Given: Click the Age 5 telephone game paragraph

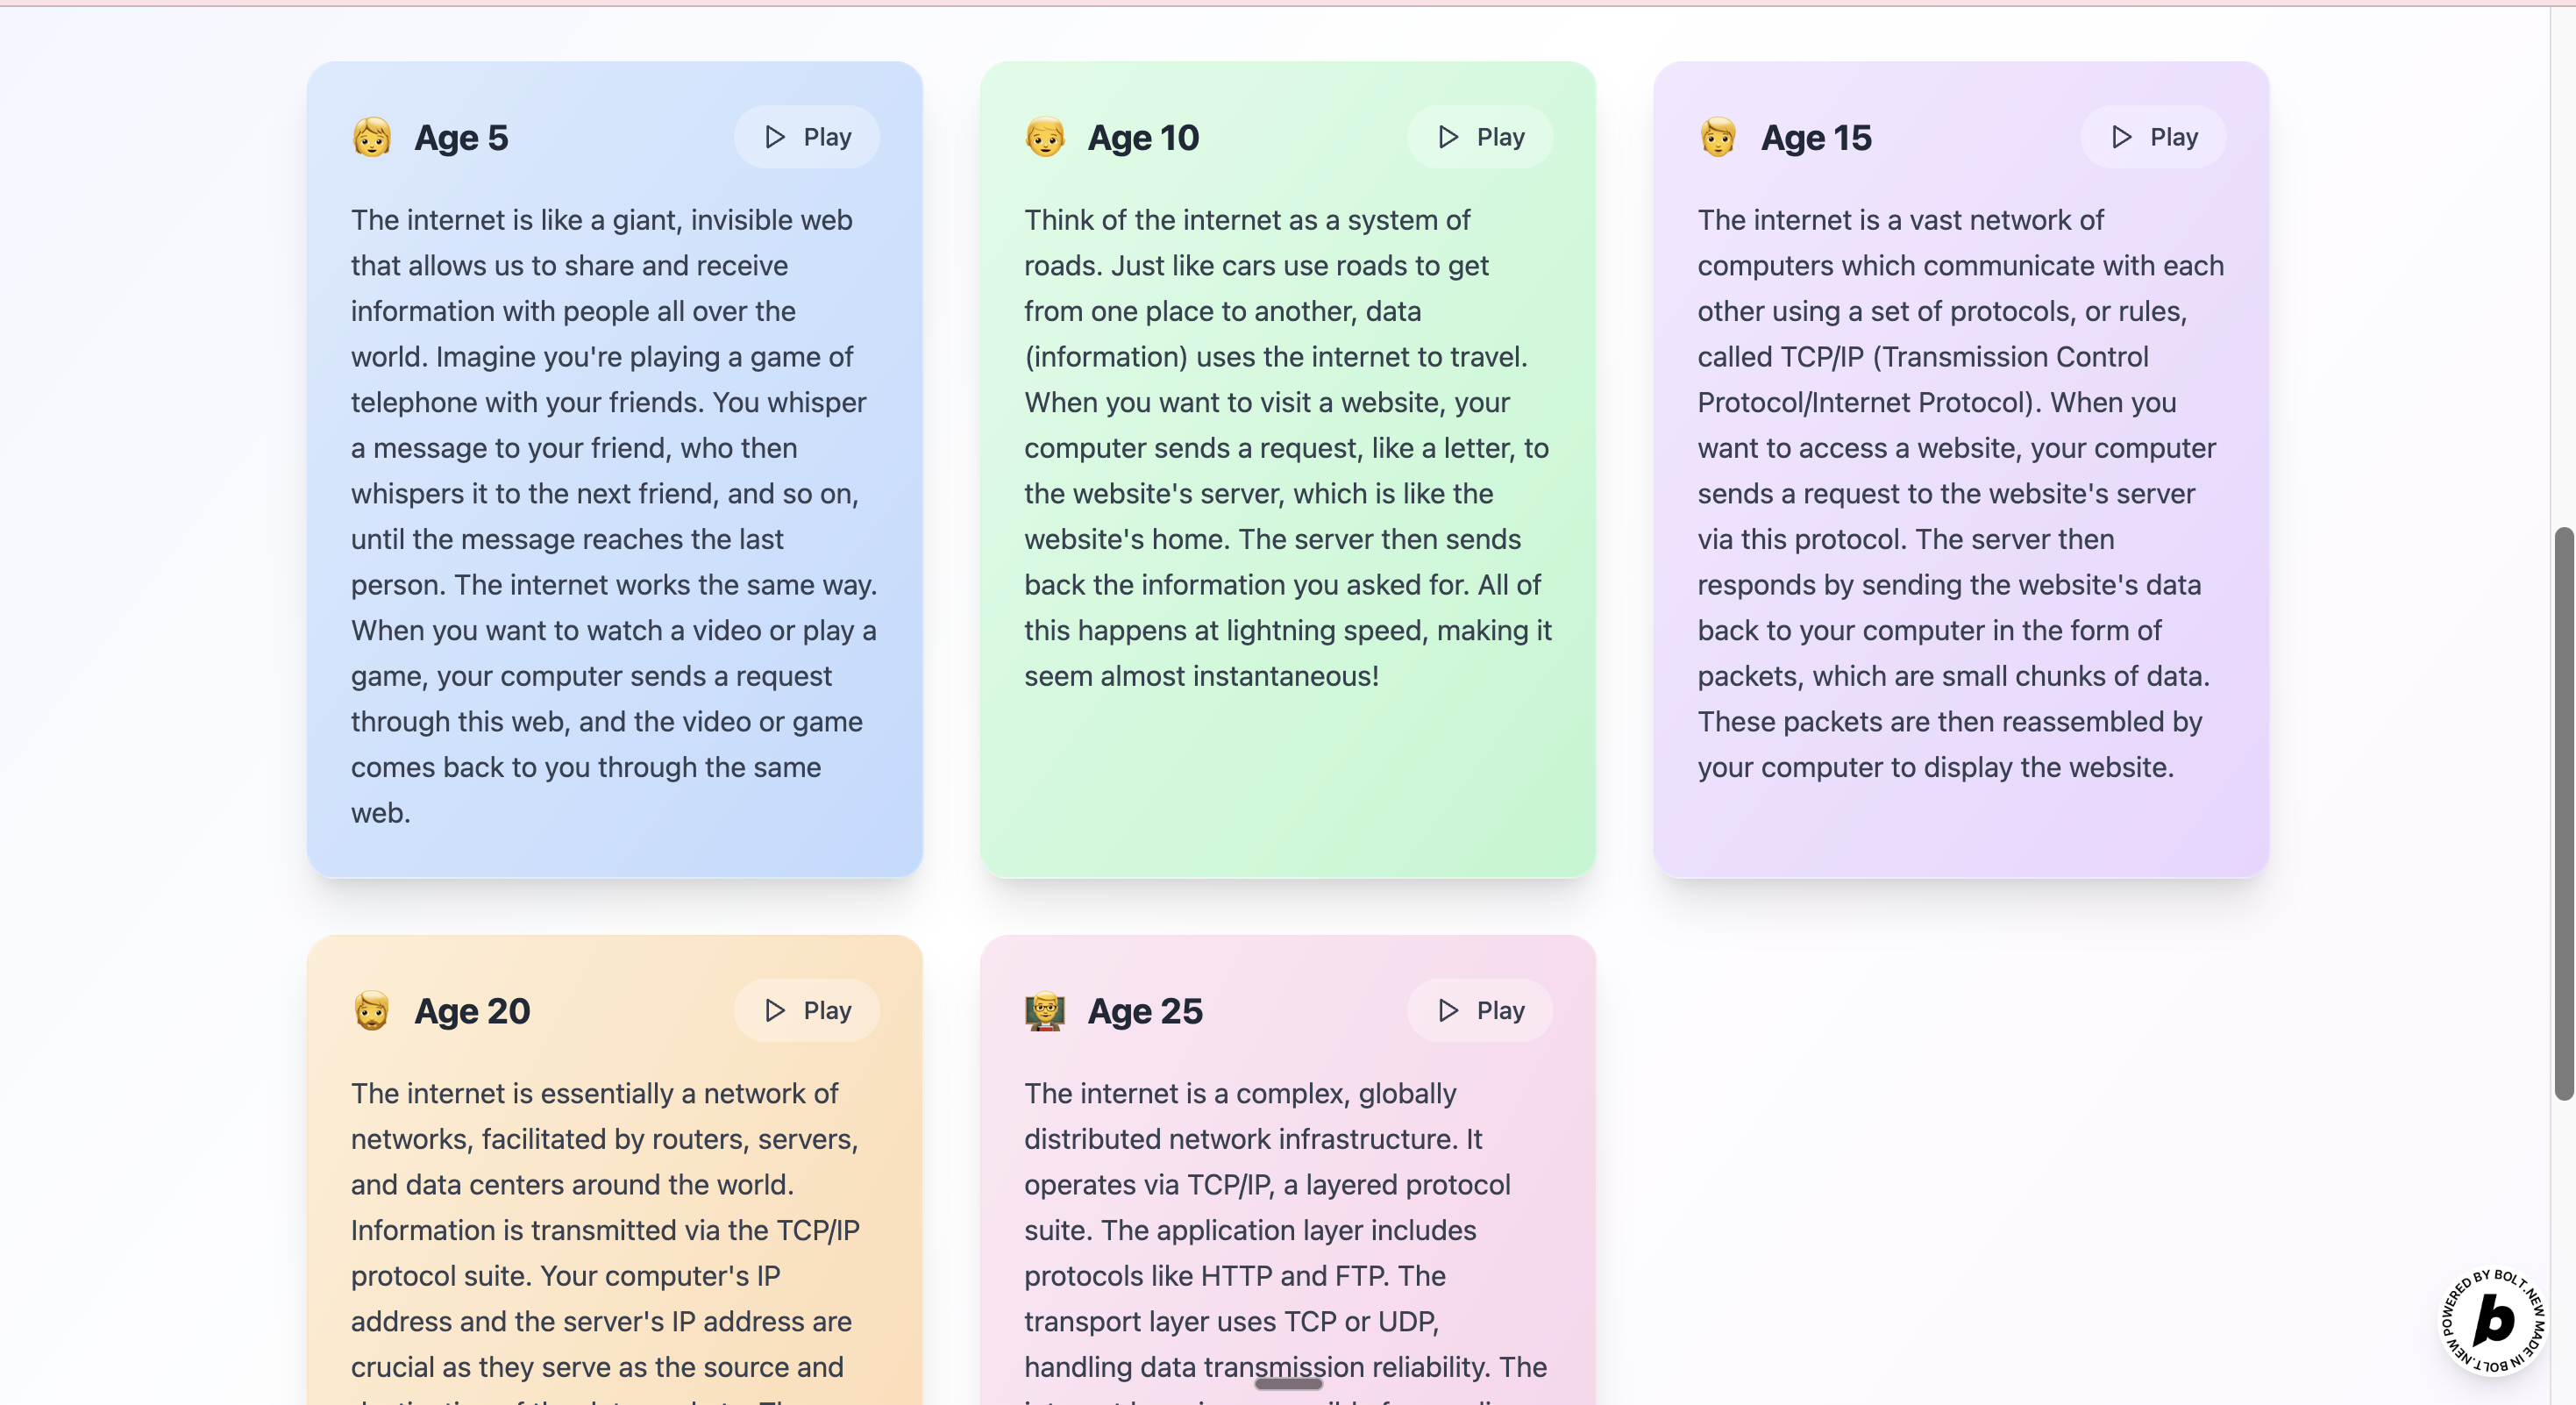Looking at the screenshot, I should coord(614,516).
